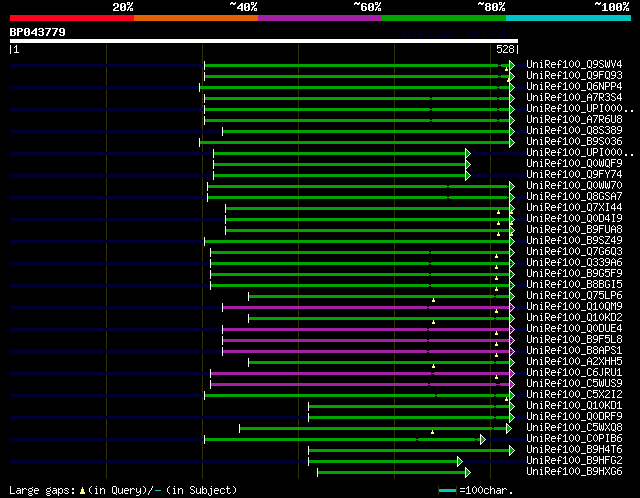The image size is (640, 498).
Task: Click the UniRef100_Q0WW70 label
Action: click(574, 186)
